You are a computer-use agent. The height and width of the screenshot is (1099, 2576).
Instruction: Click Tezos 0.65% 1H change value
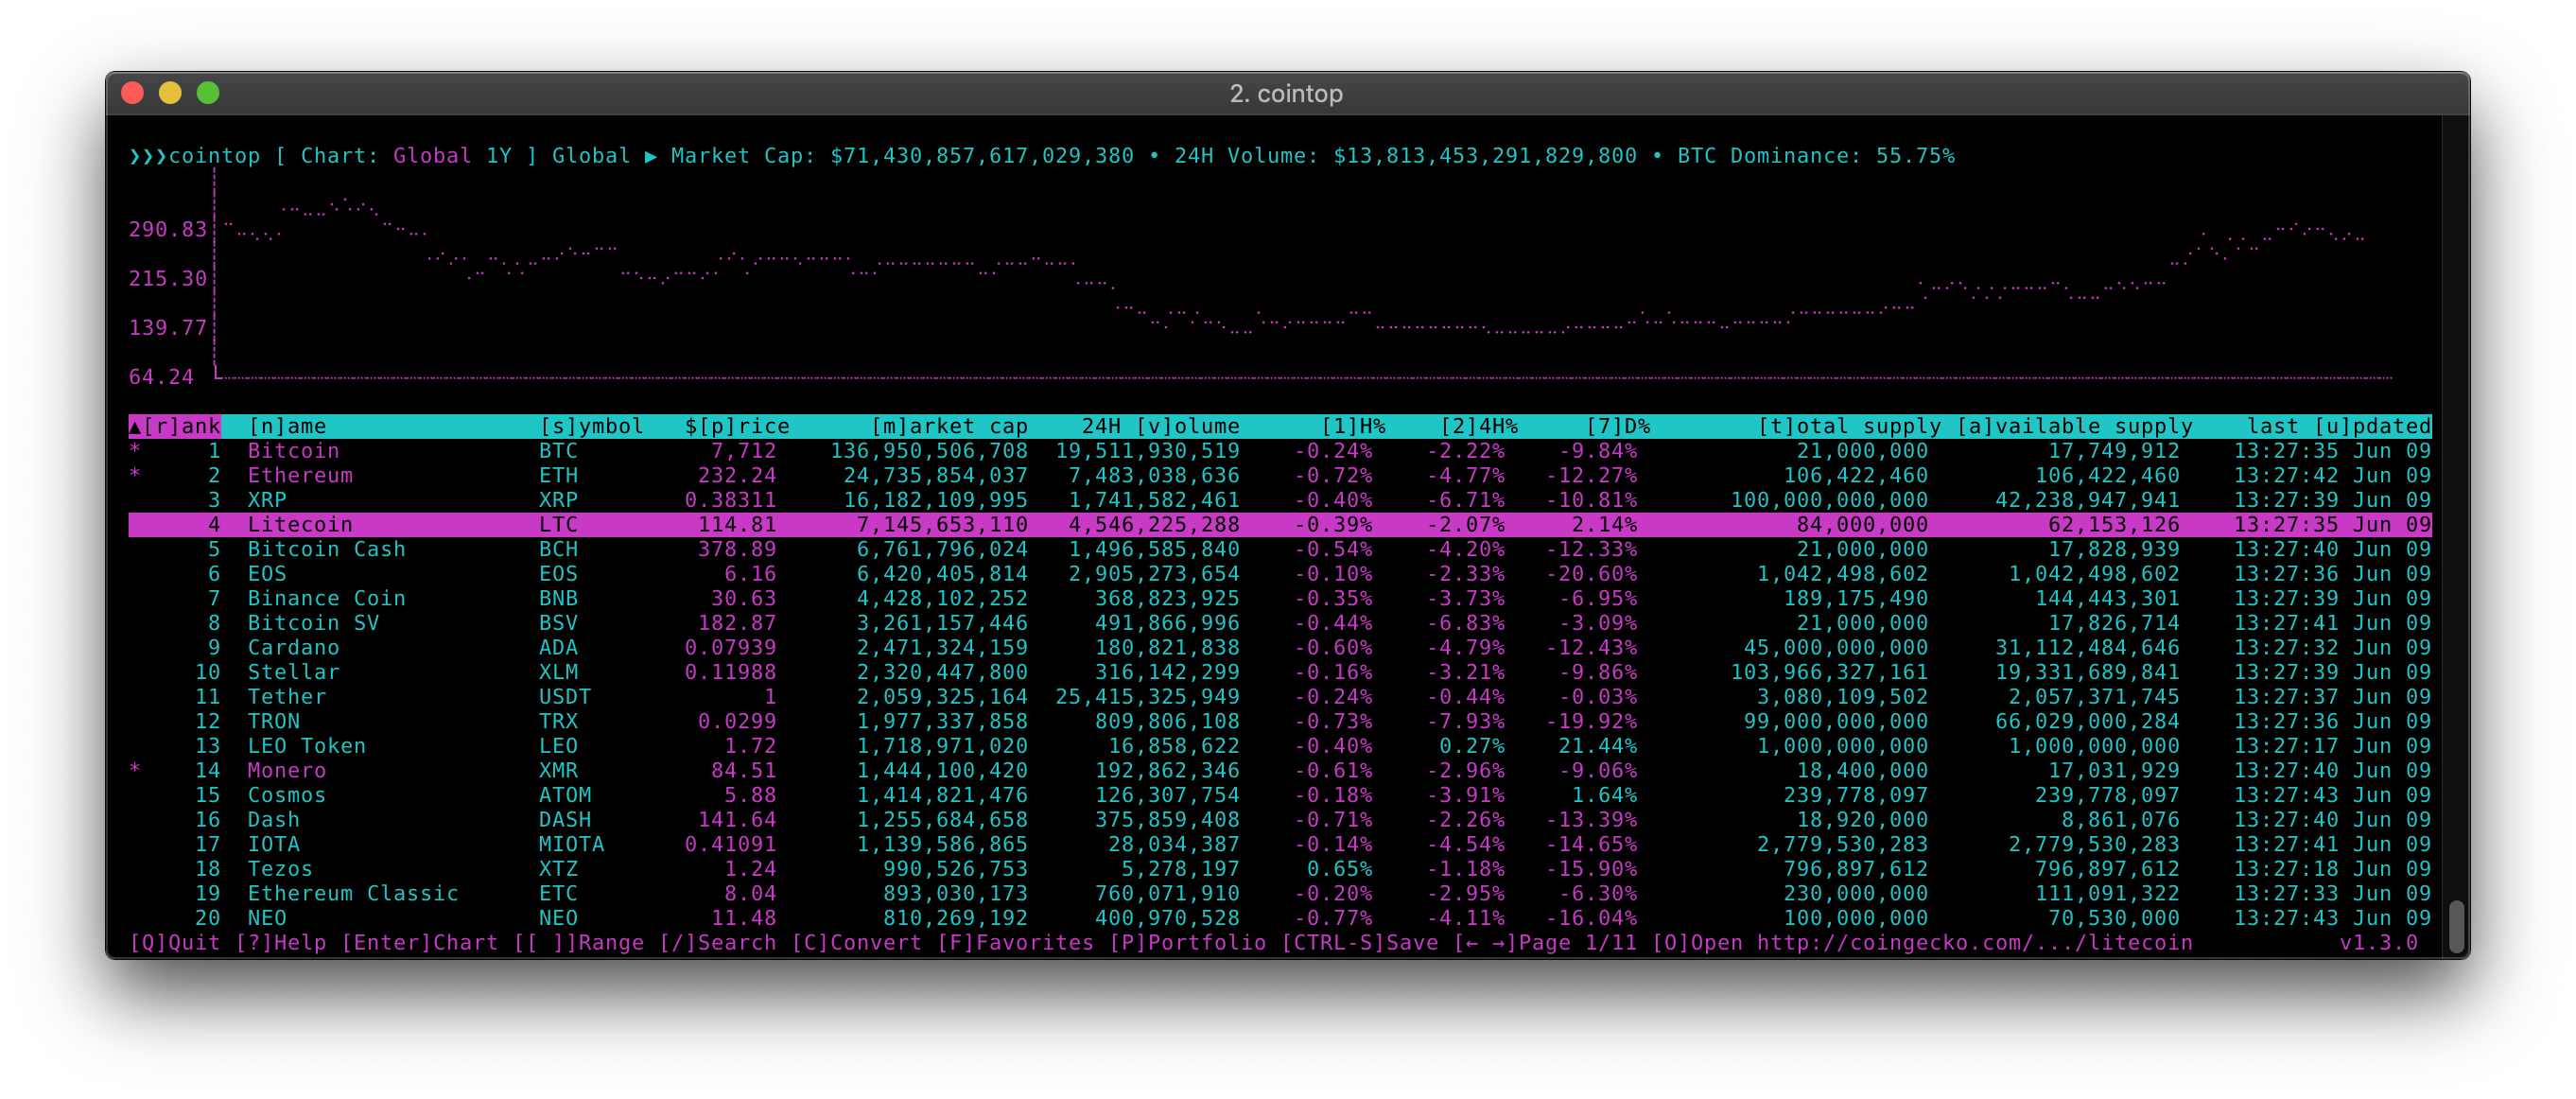(1339, 869)
